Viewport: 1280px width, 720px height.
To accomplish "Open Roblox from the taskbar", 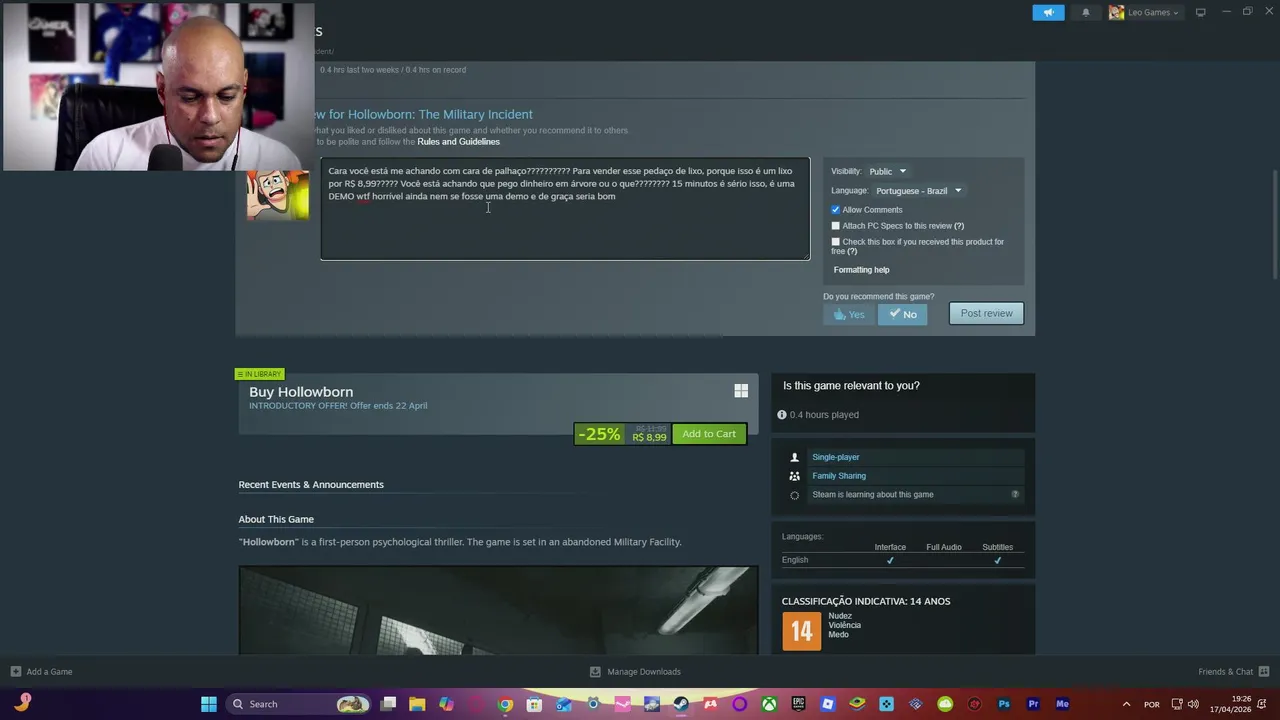I will point(827,704).
